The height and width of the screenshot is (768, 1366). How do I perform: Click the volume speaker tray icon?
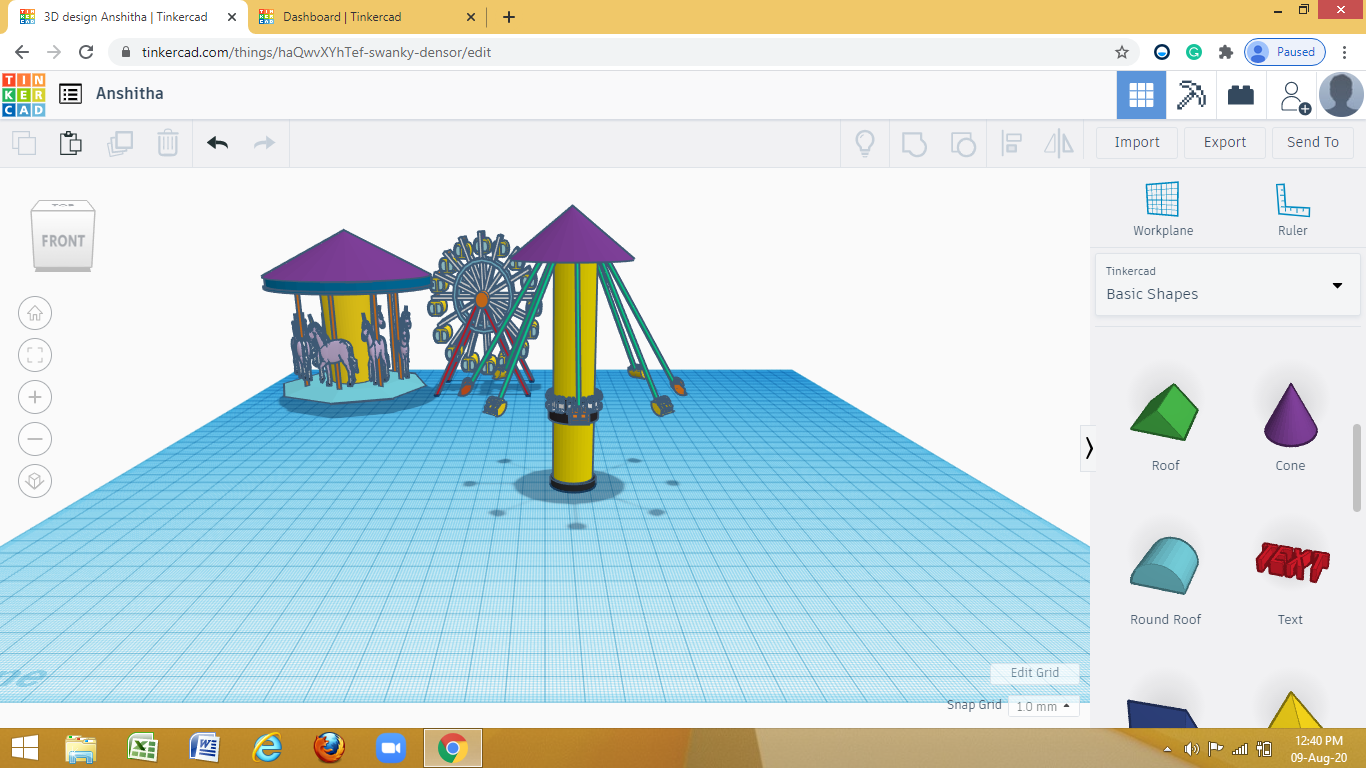1191,749
